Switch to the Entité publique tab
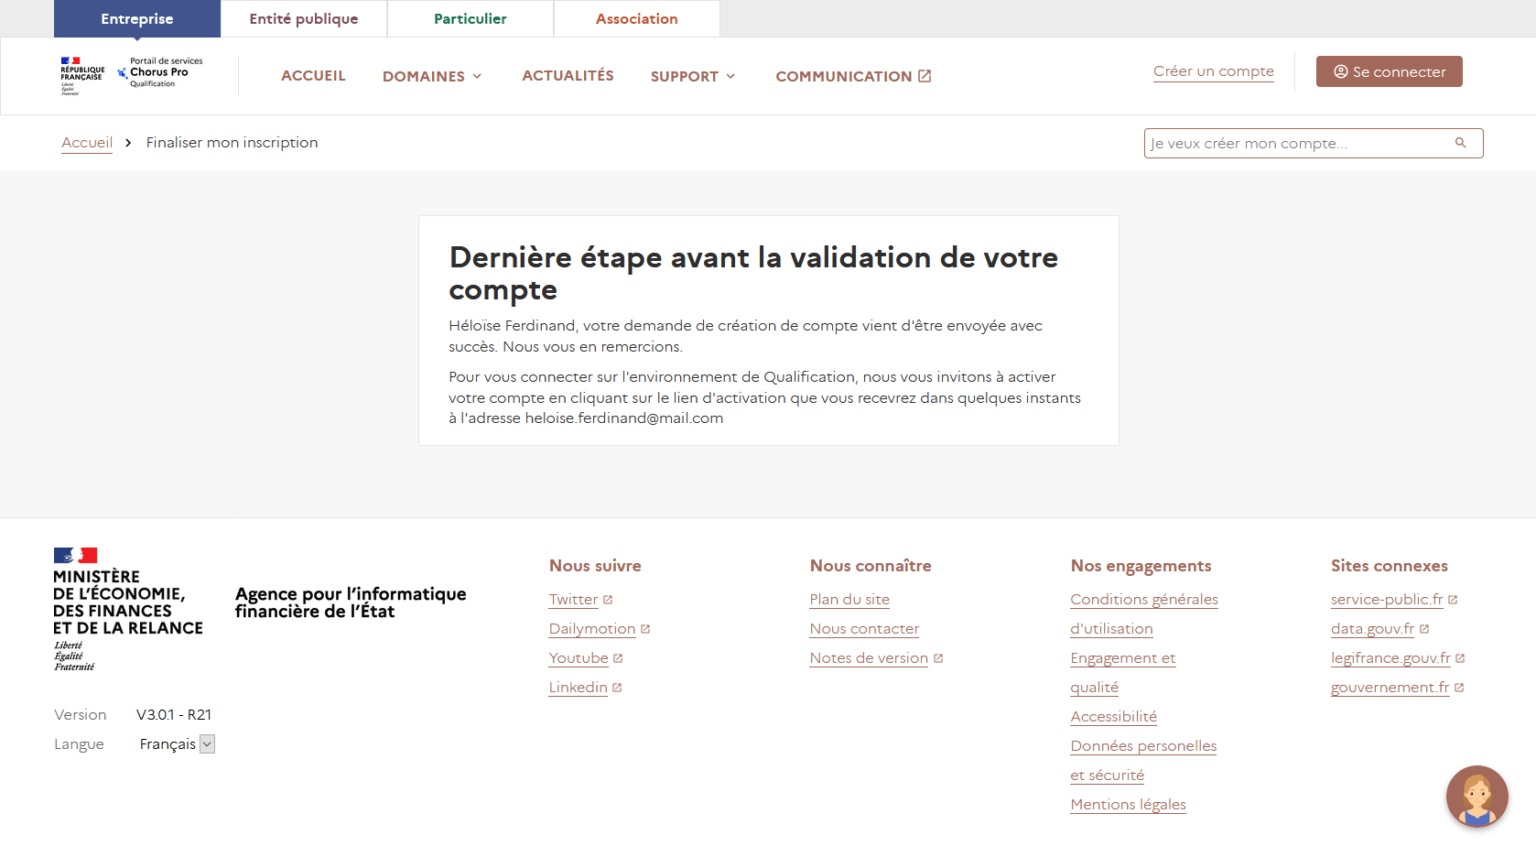Image resolution: width=1536 pixels, height=857 pixels. (x=304, y=19)
